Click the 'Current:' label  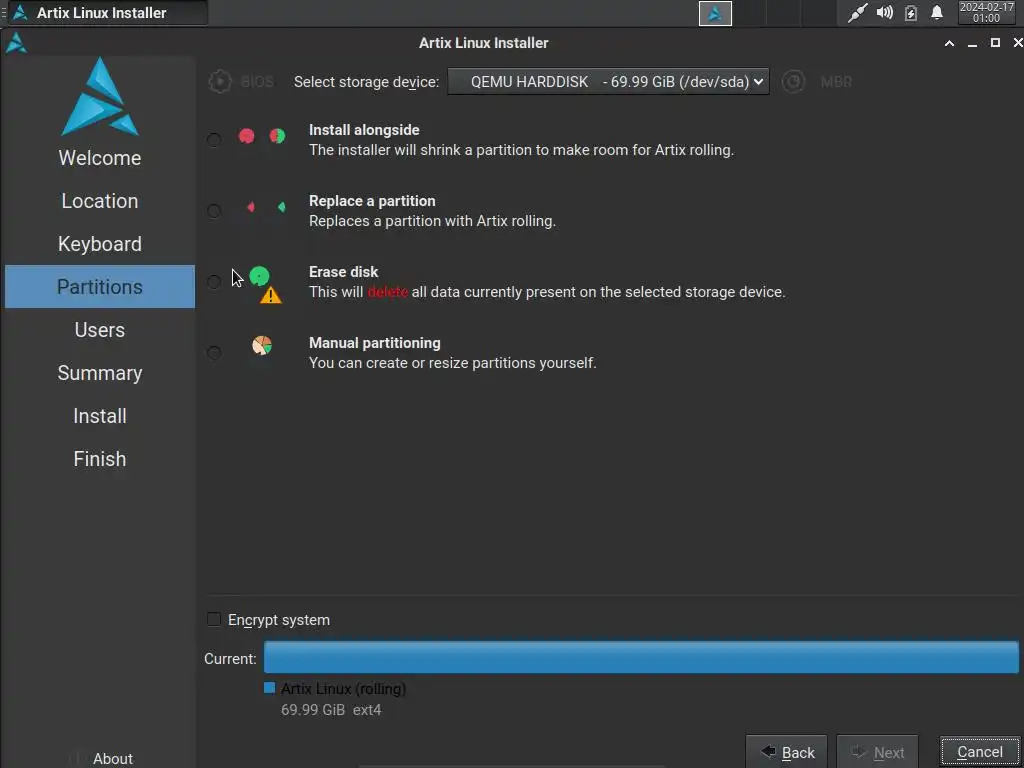(x=230, y=659)
